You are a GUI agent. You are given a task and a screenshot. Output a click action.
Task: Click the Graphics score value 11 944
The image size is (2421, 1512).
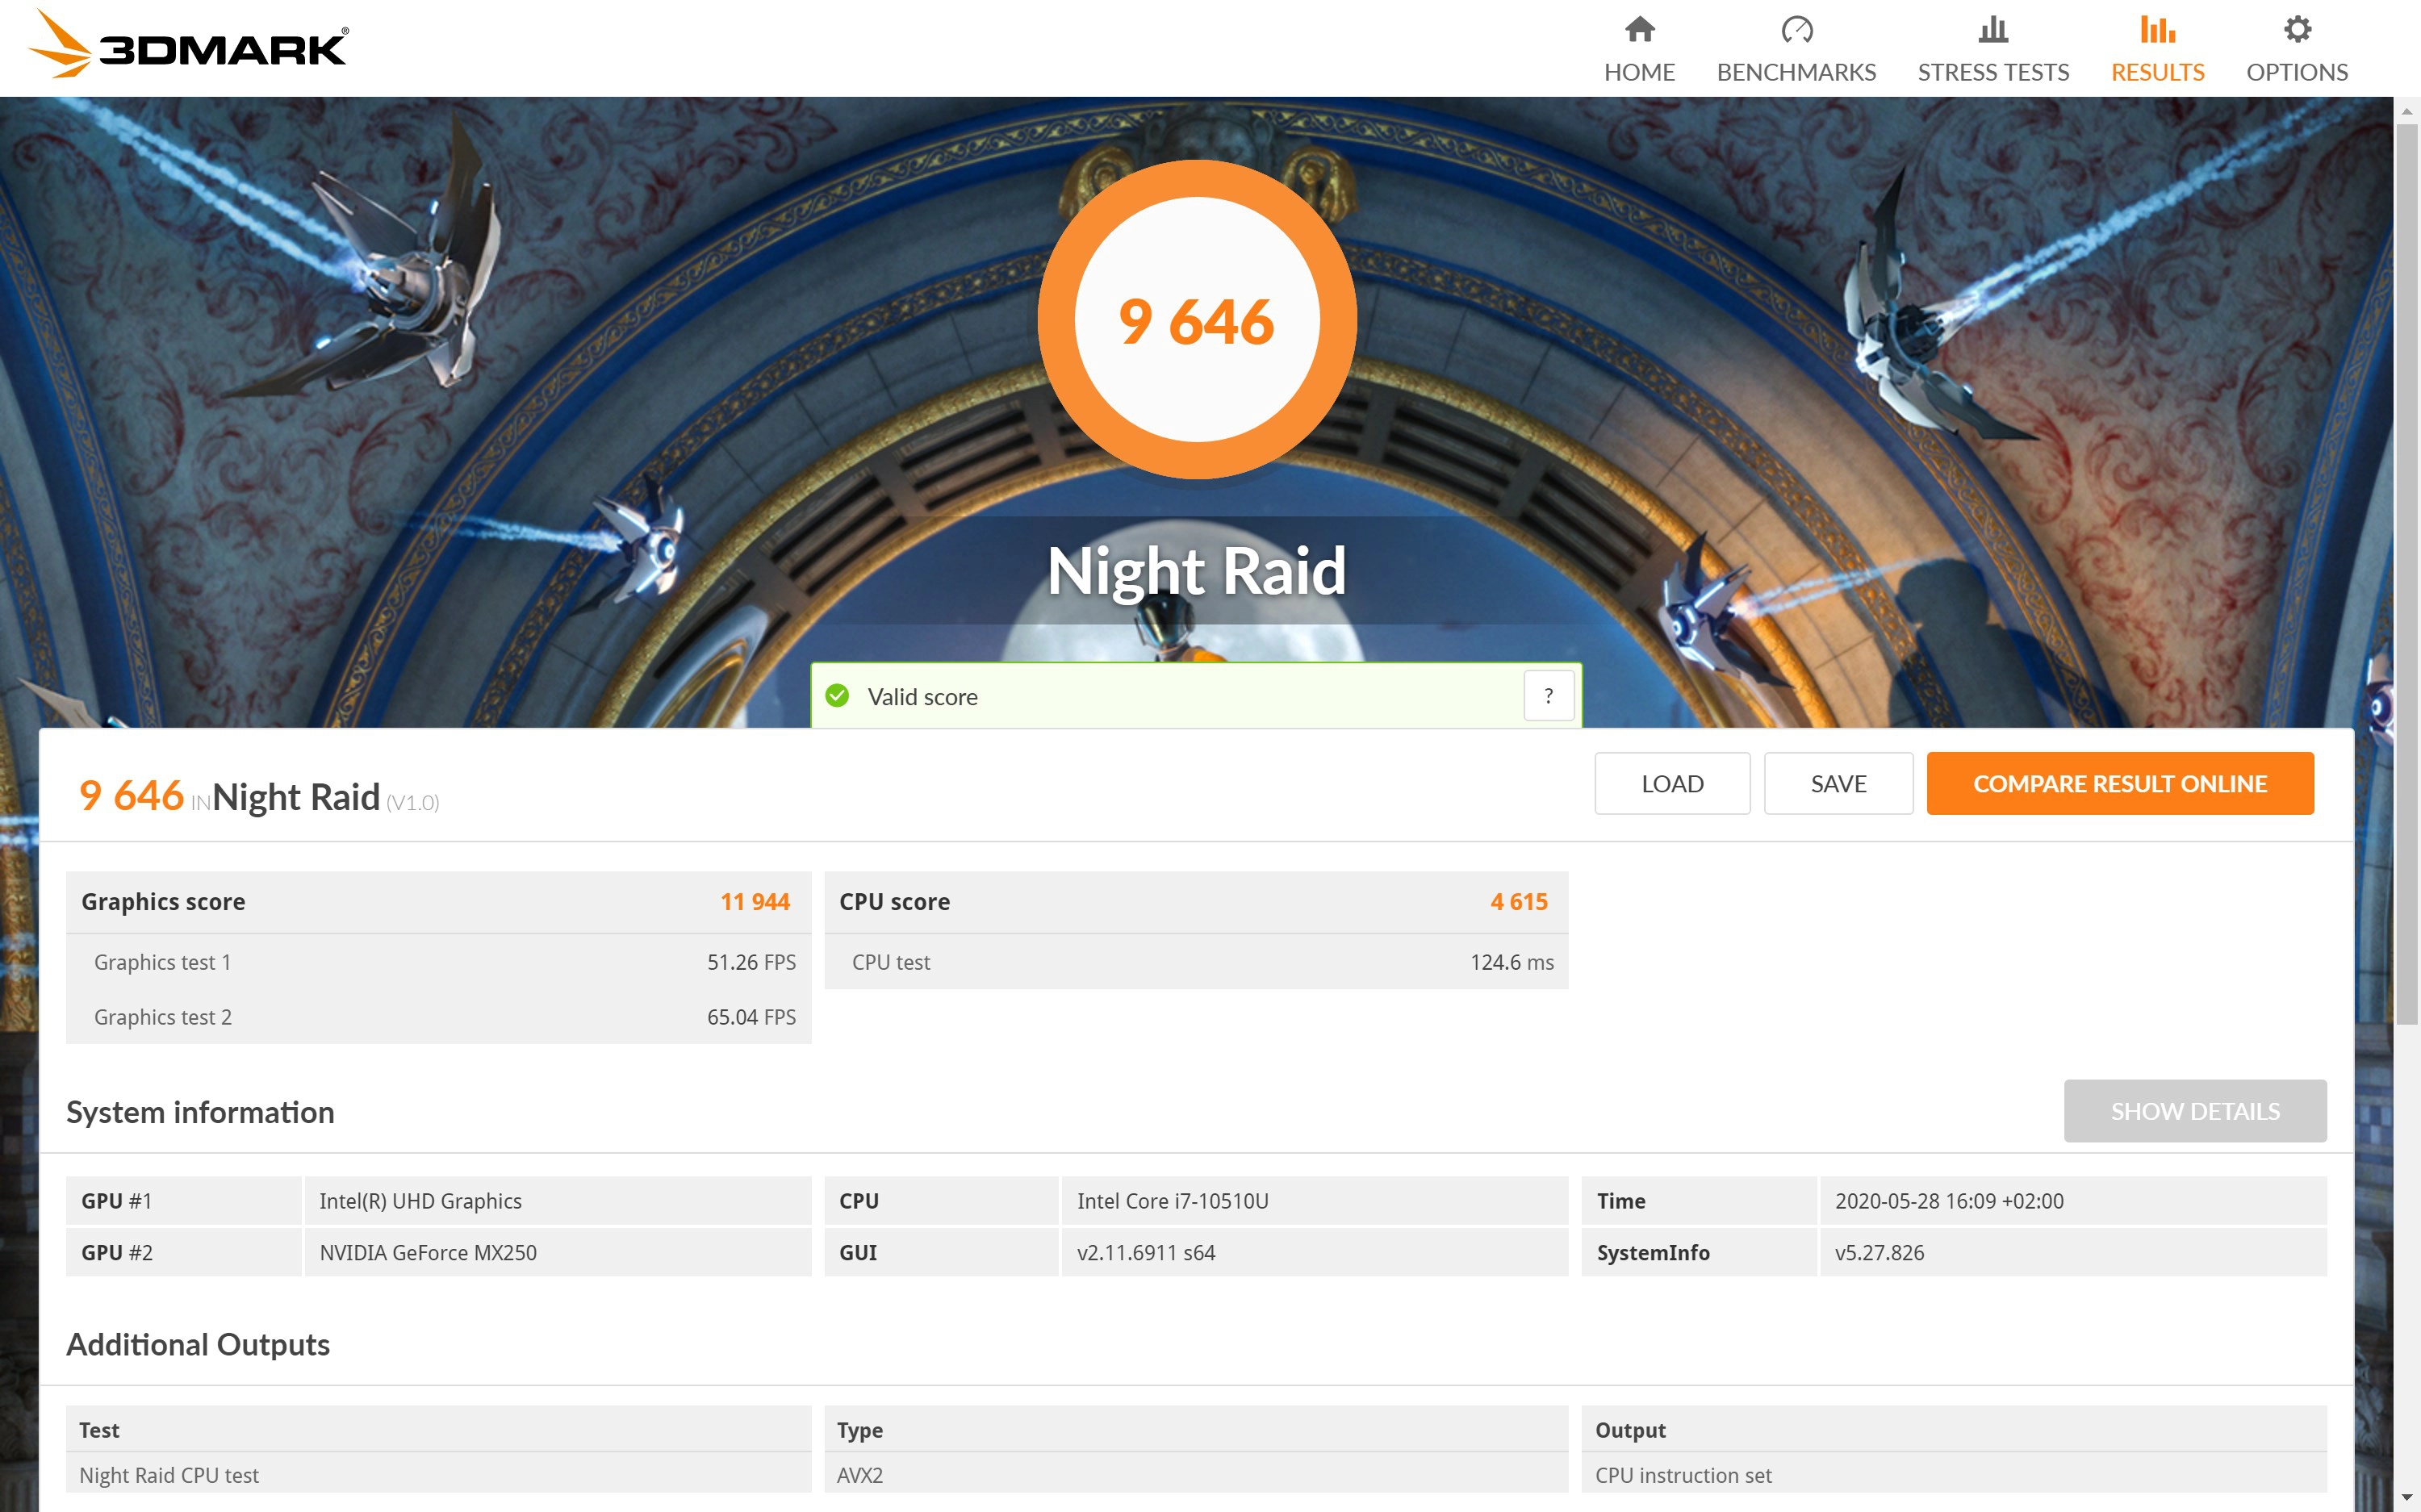[755, 902]
